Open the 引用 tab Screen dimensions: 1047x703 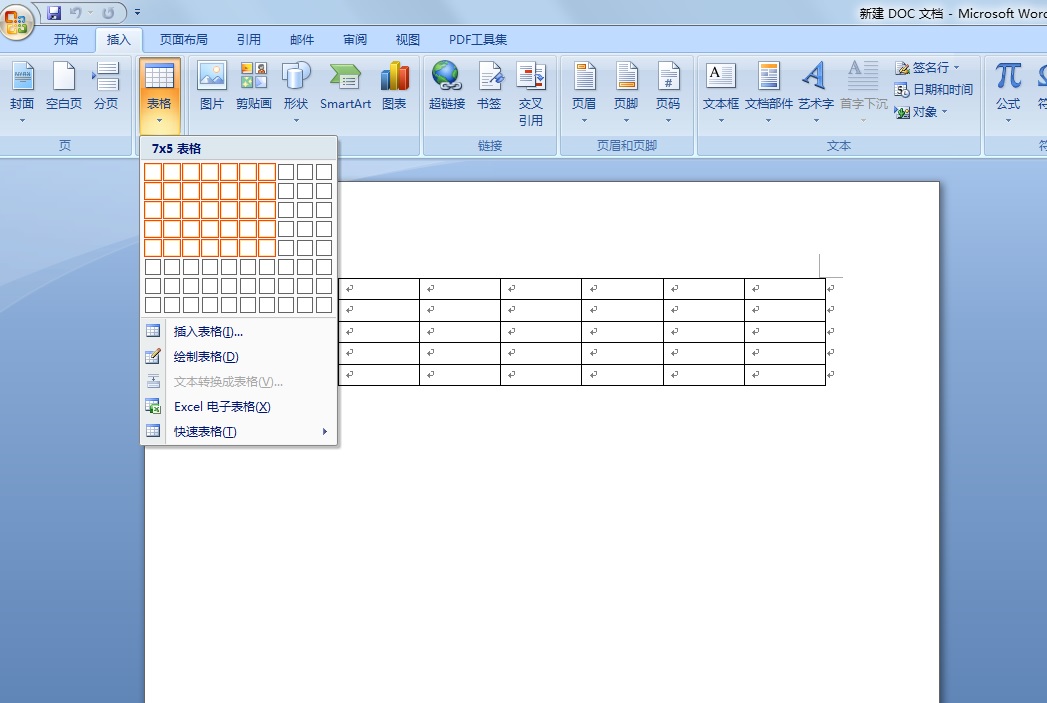[x=248, y=39]
